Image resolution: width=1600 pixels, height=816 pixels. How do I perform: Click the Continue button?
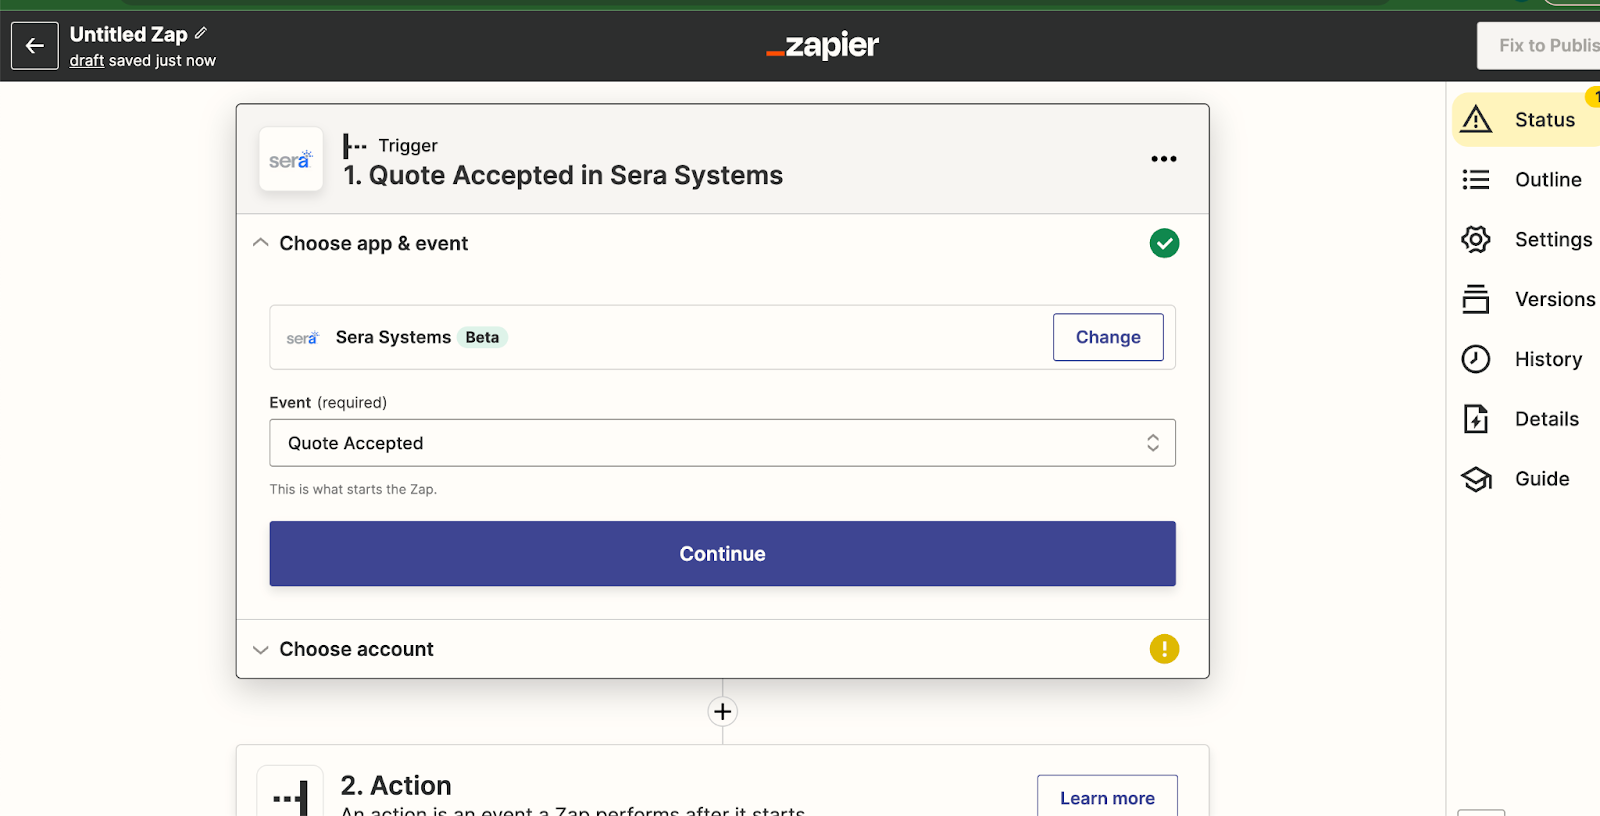(722, 554)
